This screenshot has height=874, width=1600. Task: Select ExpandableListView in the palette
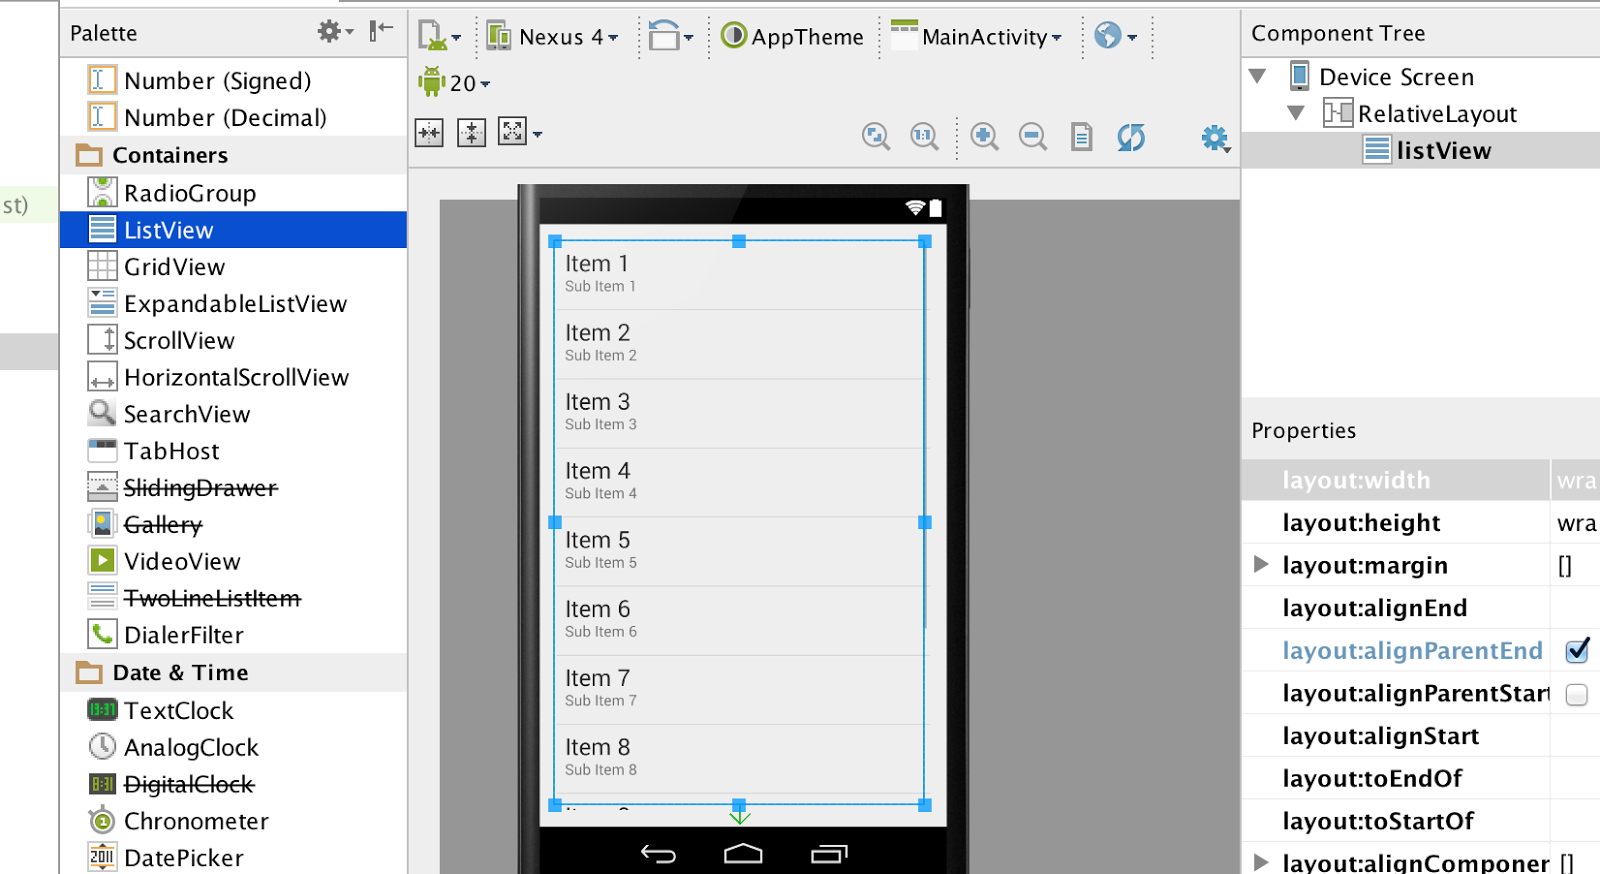(x=233, y=304)
